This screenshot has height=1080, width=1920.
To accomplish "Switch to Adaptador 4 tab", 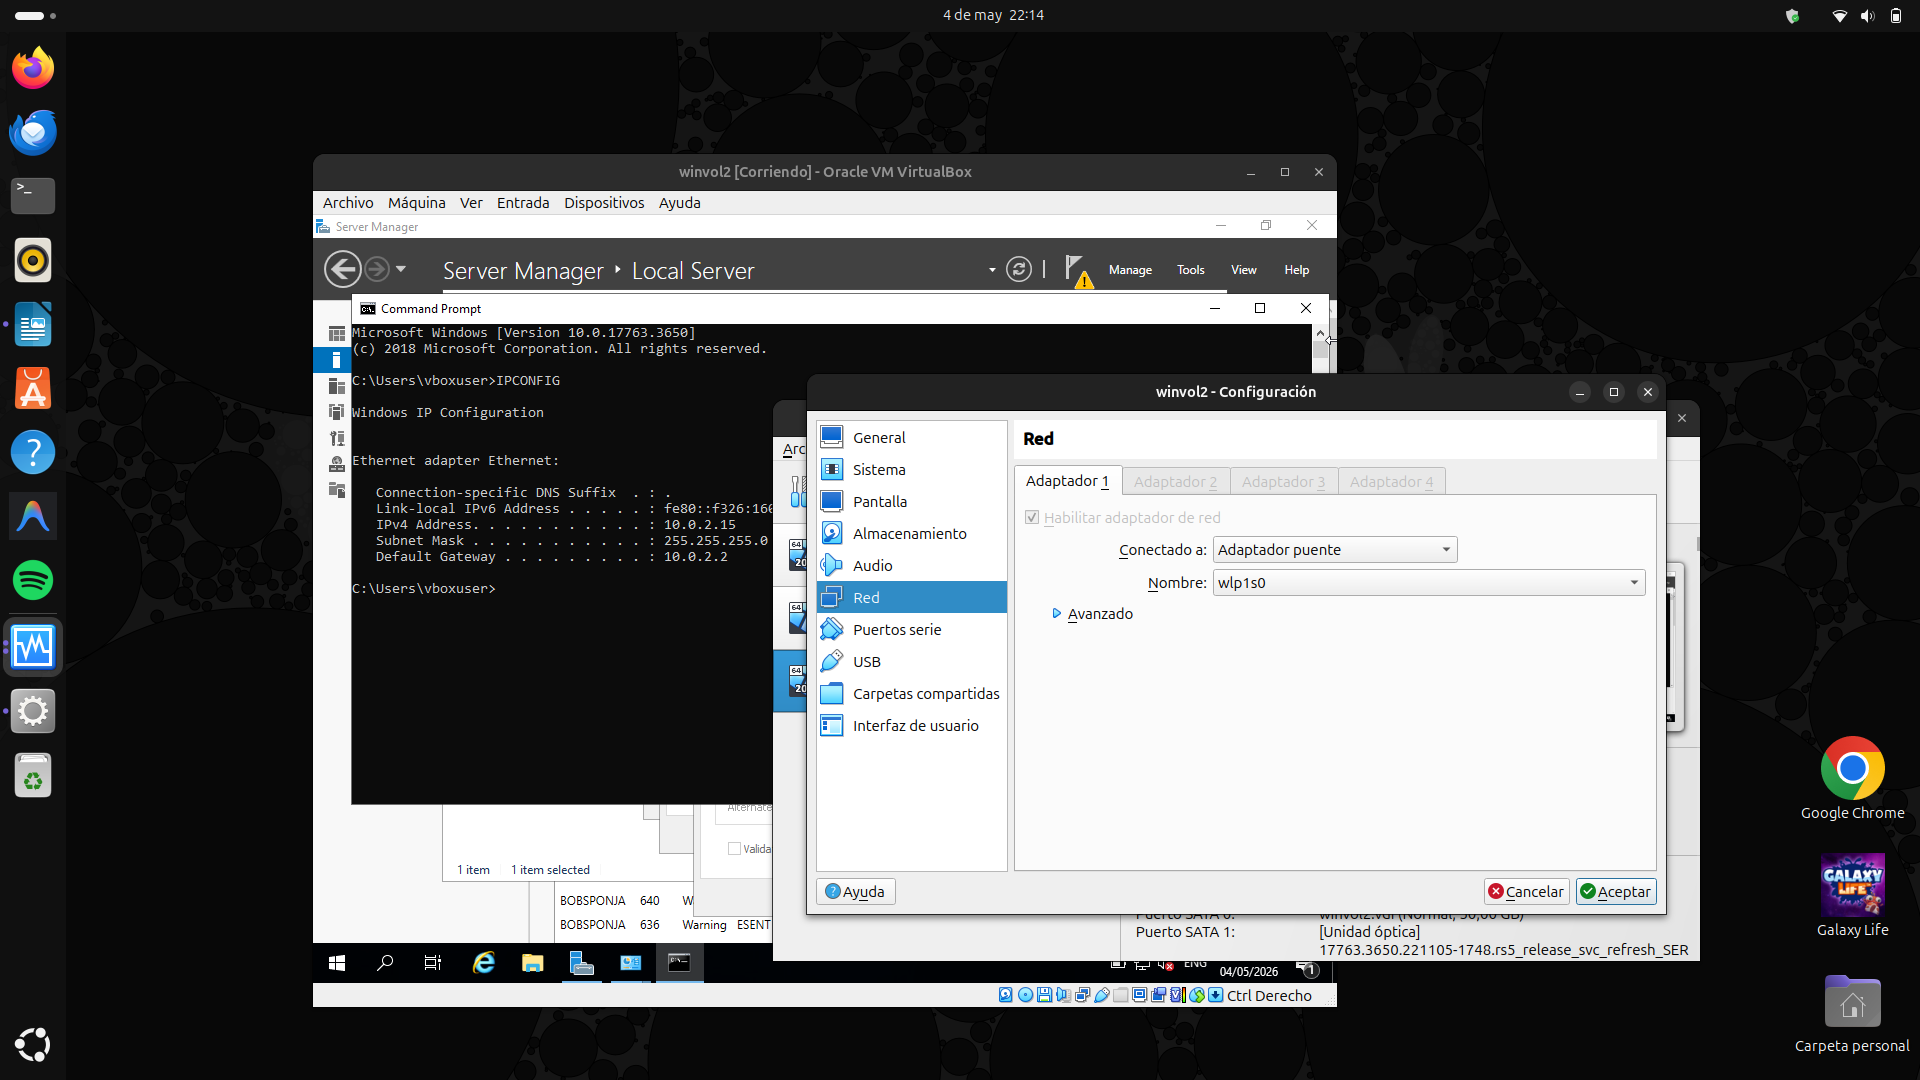I will pyautogui.click(x=1392, y=481).
